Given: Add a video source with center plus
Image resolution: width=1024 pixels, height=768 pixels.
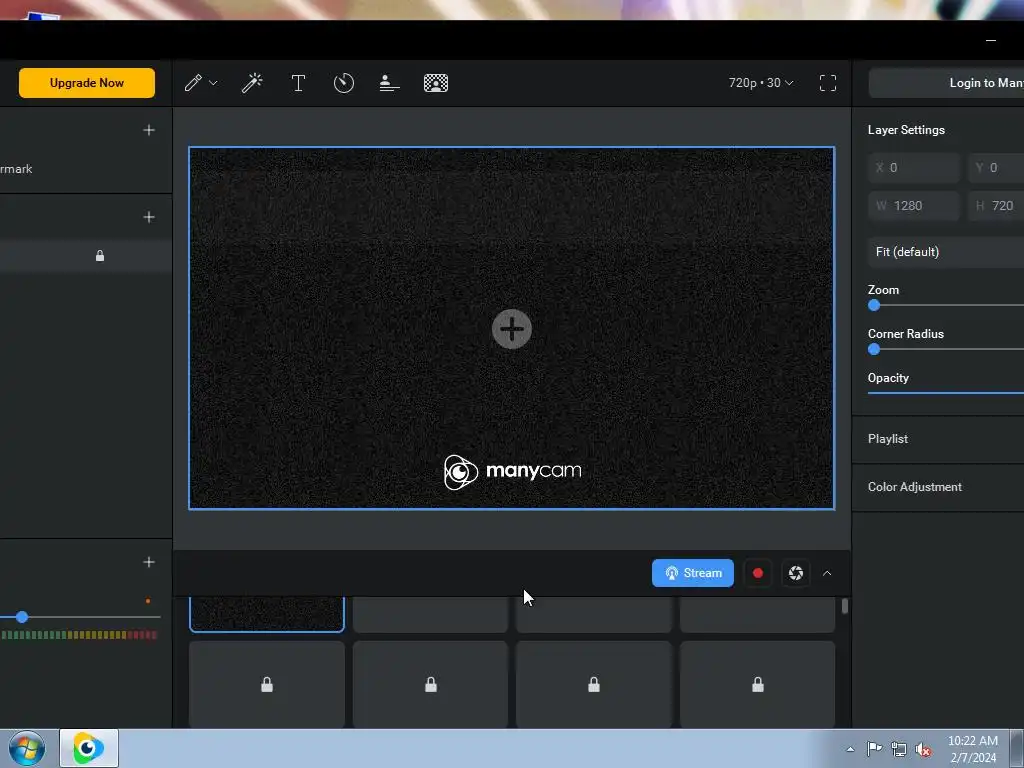Looking at the screenshot, I should 511,328.
